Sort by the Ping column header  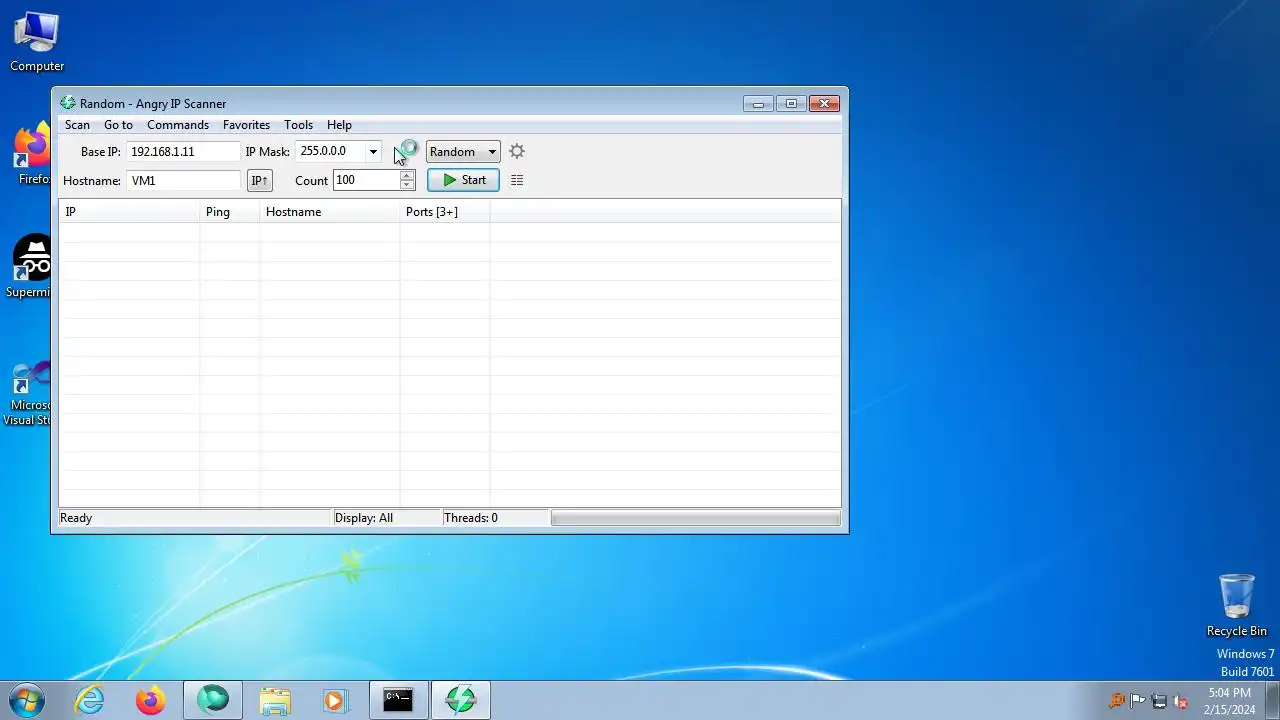(229, 212)
